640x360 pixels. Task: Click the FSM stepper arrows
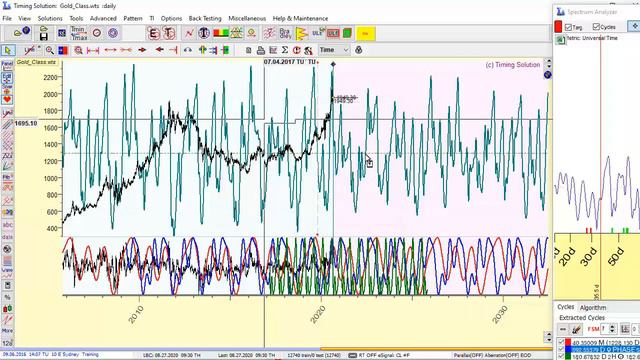(612, 329)
